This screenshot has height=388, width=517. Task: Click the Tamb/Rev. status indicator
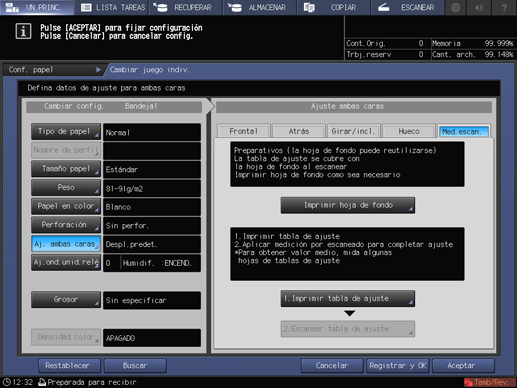pos(490,382)
